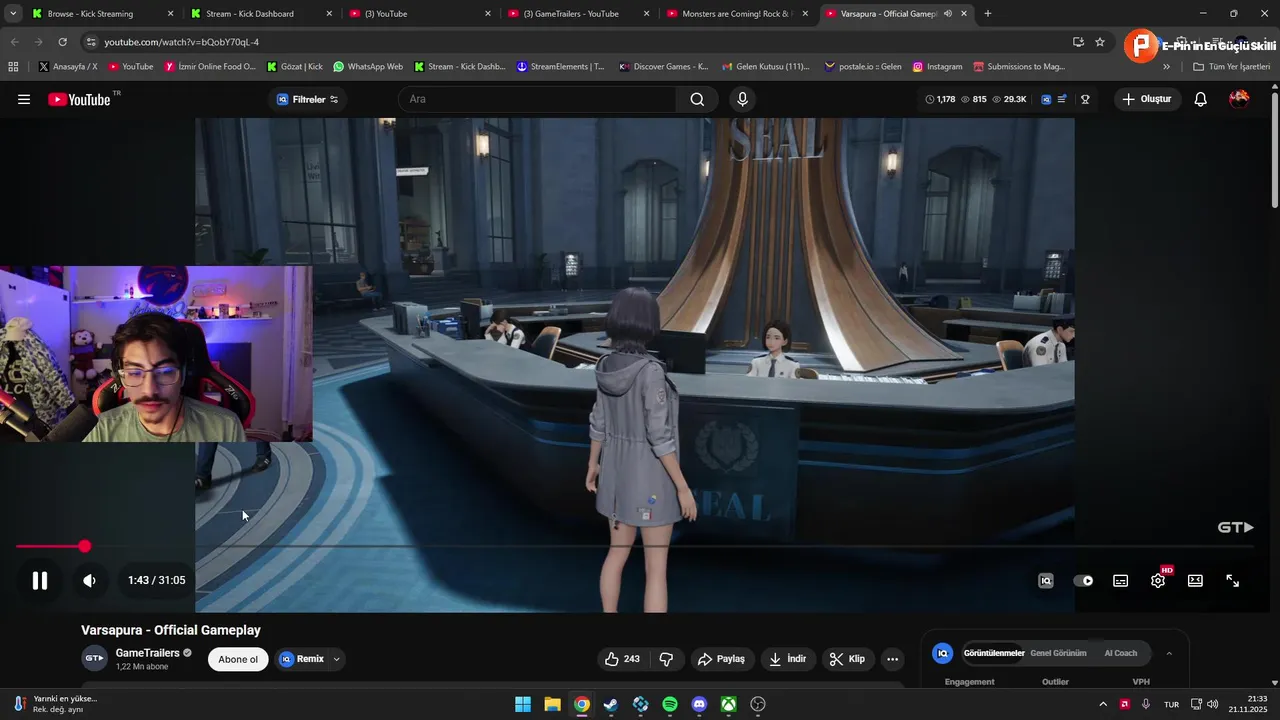Toggle the autoplay switch
Image resolution: width=1280 pixels, height=720 pixels.
point(1083,580)
